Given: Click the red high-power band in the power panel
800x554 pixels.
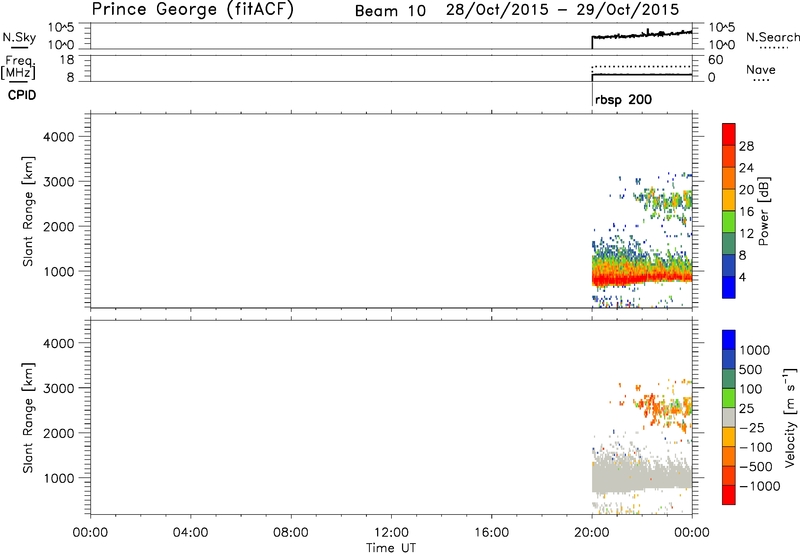Looking at the screenshot, I should (642, 278).
